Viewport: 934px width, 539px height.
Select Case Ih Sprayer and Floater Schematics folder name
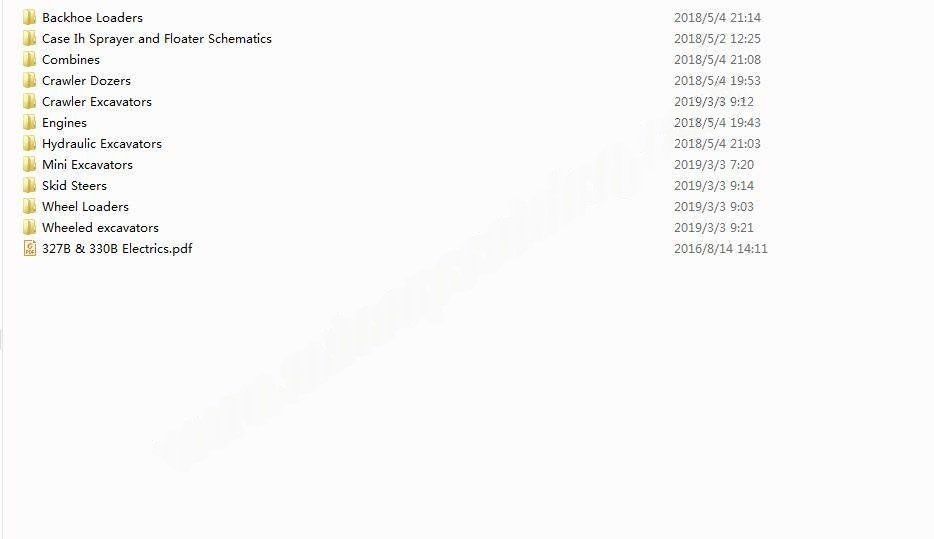[x=157, y=39]
